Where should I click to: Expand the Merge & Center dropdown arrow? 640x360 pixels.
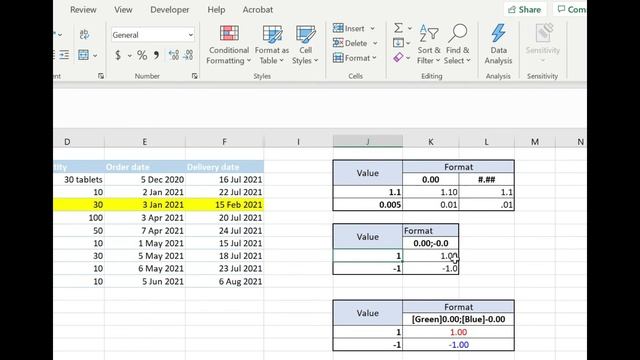tap(95, 55)
